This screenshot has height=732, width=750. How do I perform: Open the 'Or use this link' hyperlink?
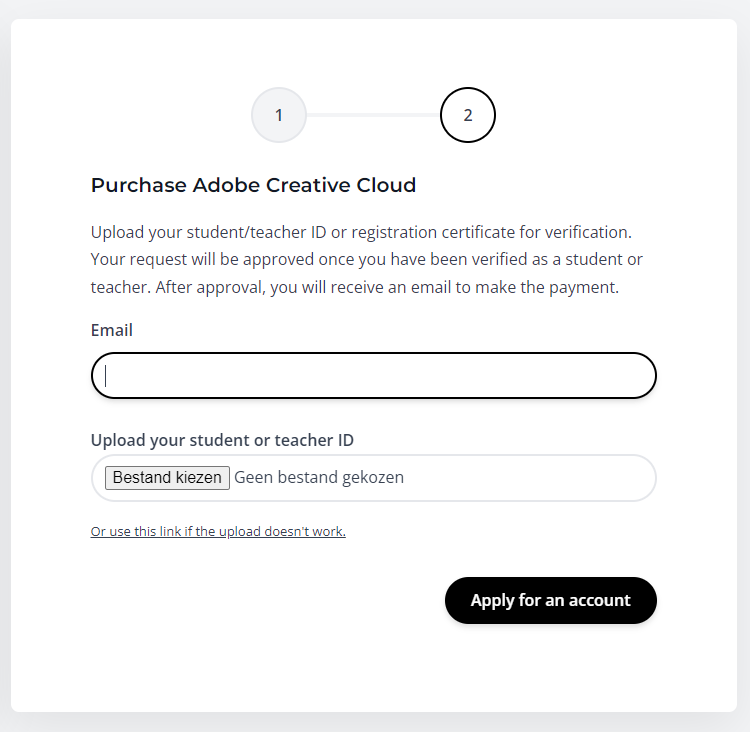click(x=218, y=532)
